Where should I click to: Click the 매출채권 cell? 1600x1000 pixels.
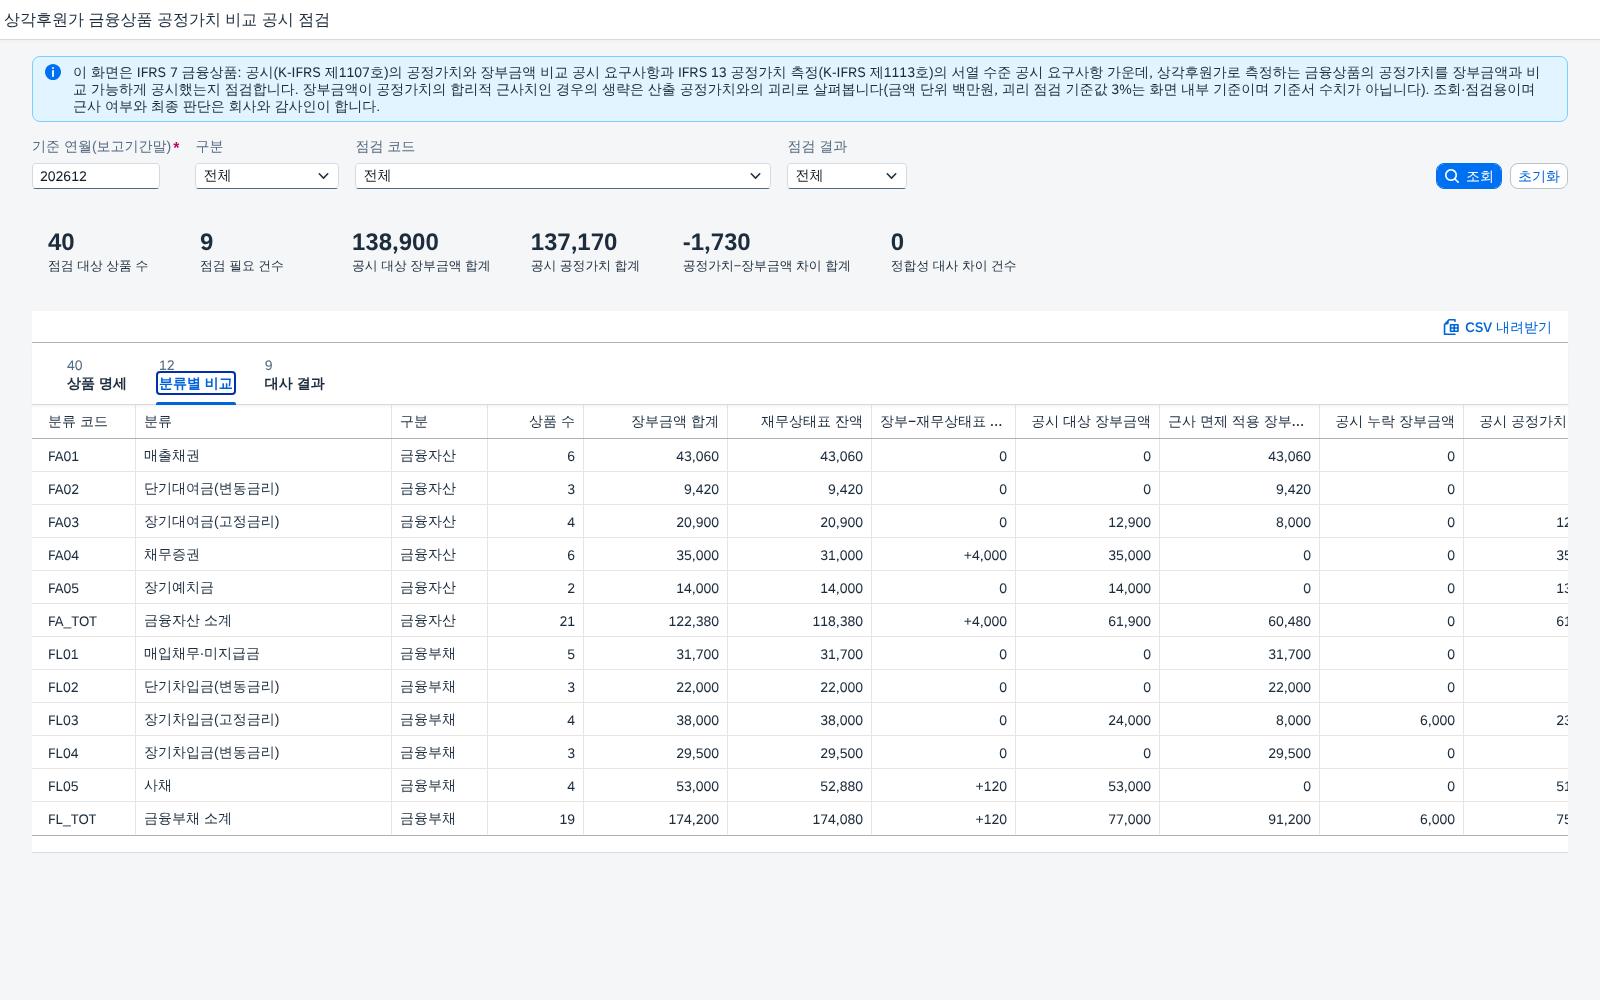pos(264,456)
